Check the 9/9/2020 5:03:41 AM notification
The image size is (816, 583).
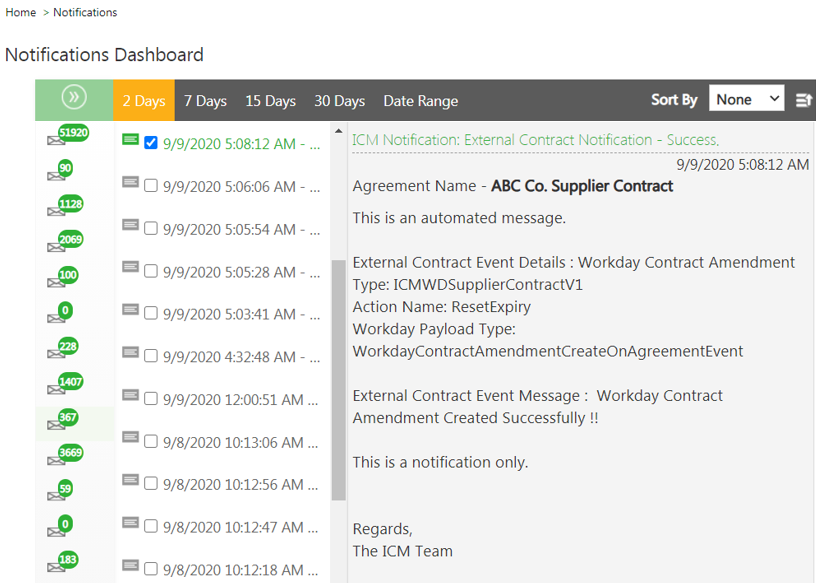(151, 313)
